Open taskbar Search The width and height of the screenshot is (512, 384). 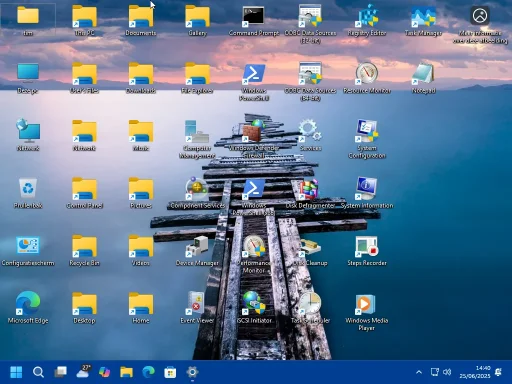[38, 372]
